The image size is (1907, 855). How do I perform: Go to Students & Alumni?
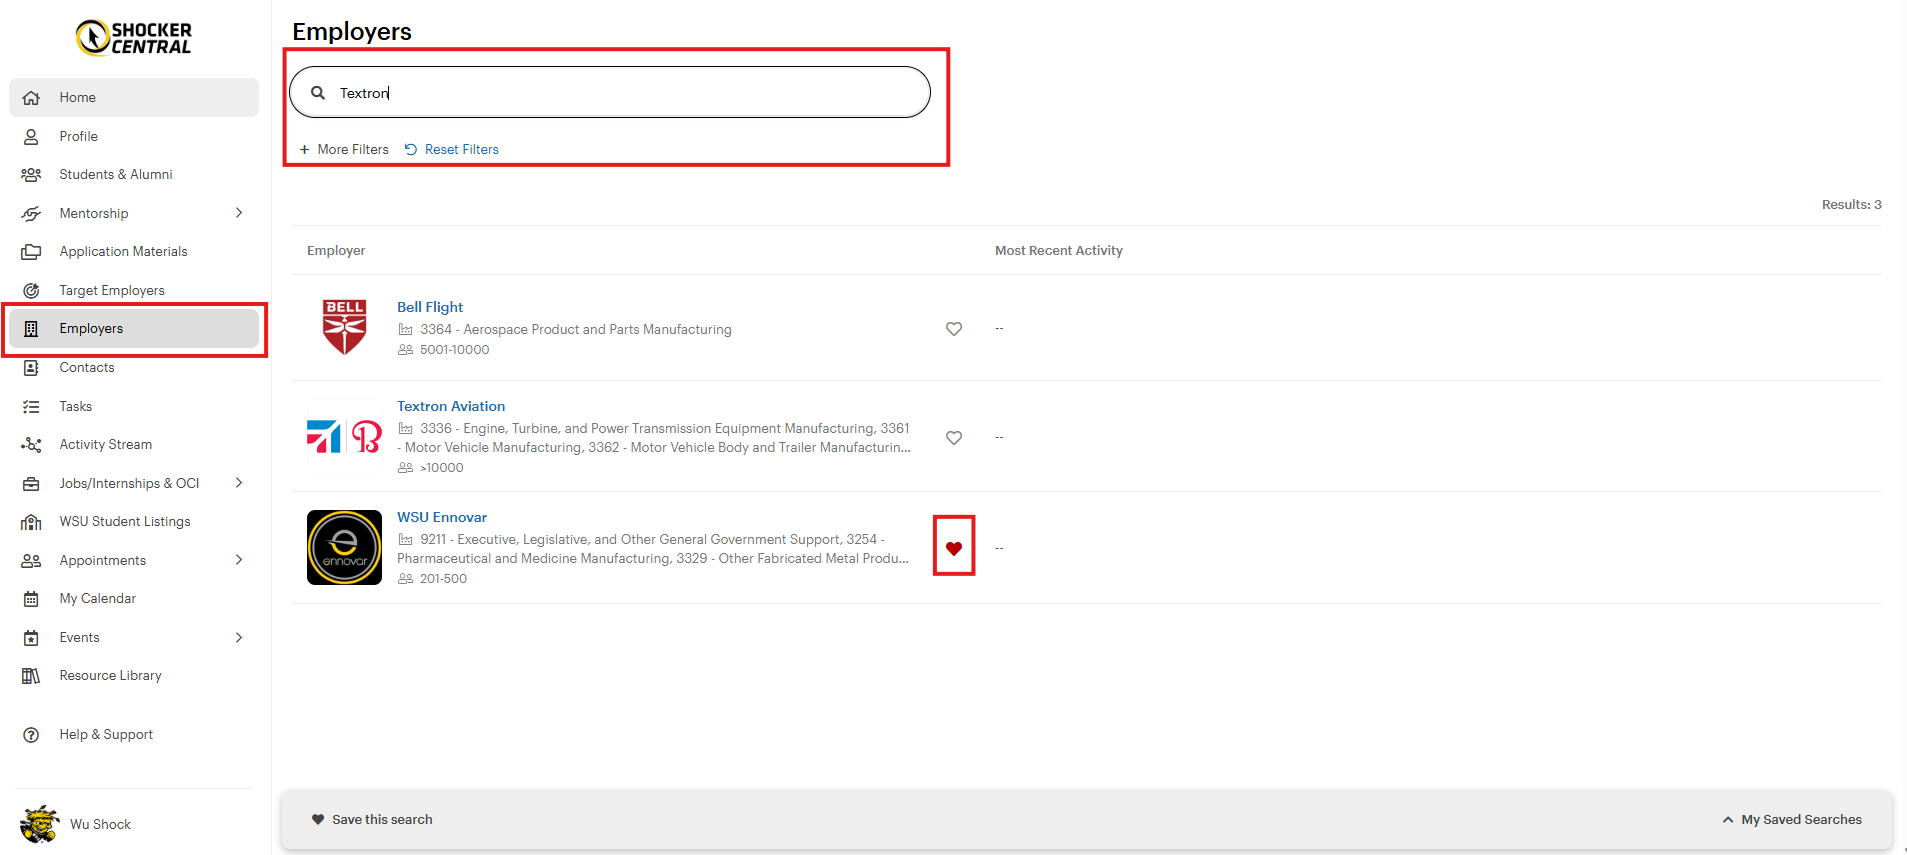134,175
